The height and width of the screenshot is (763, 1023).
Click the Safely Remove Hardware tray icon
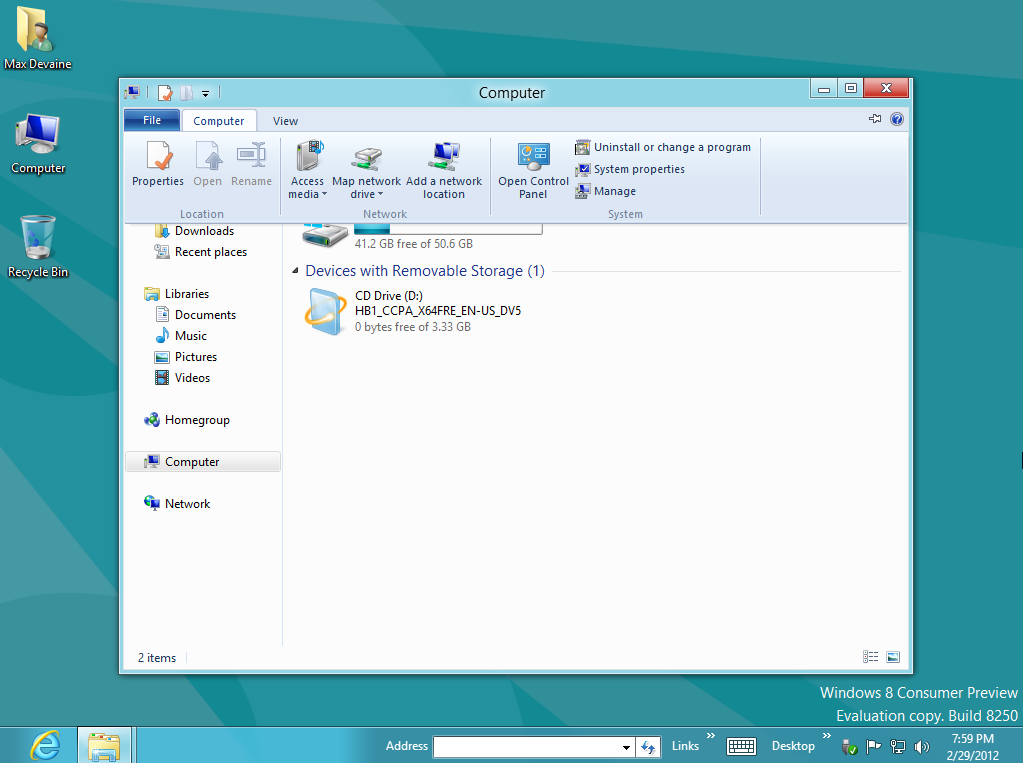(849, 747)
